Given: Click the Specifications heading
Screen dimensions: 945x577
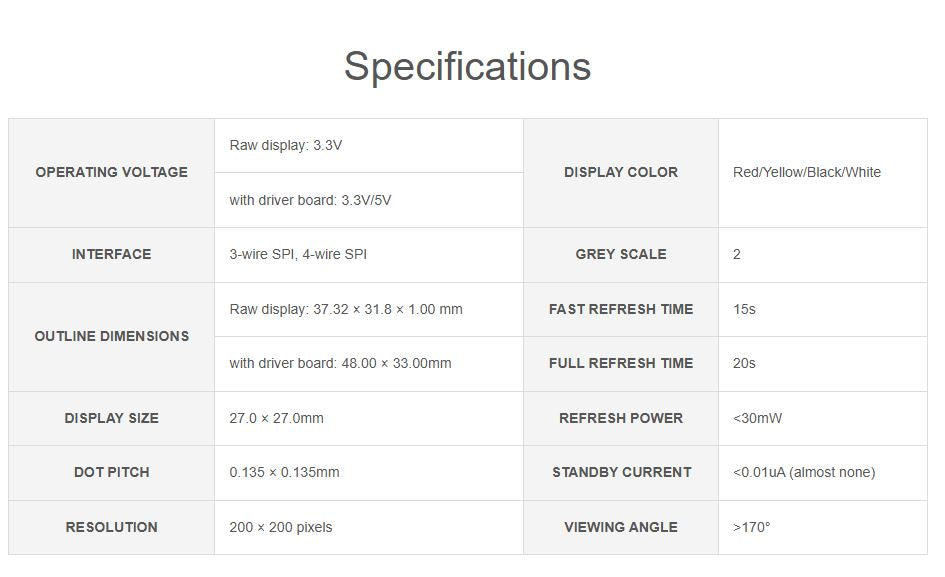Looking at the screenshot, I should [467, 66].
